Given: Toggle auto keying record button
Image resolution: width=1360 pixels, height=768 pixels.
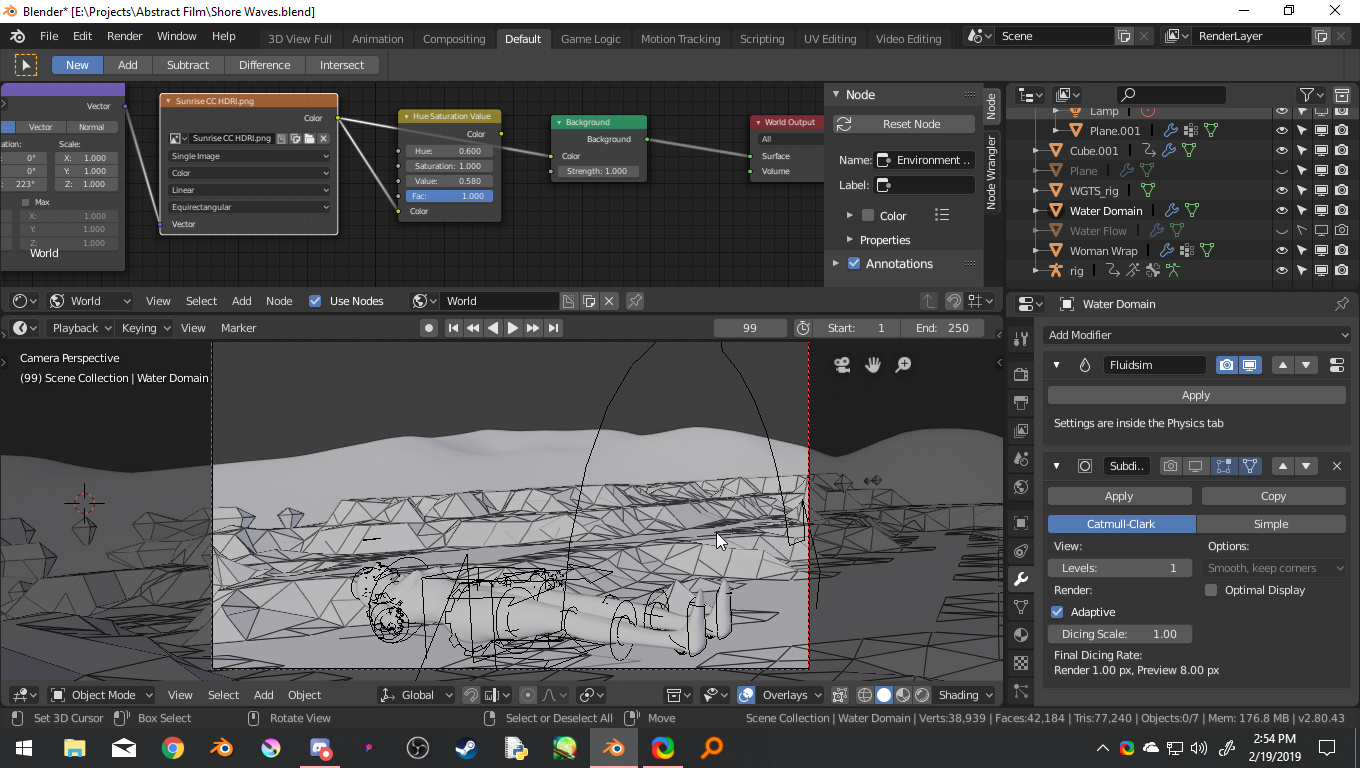Looking at the screenshot, I should 429,328.
